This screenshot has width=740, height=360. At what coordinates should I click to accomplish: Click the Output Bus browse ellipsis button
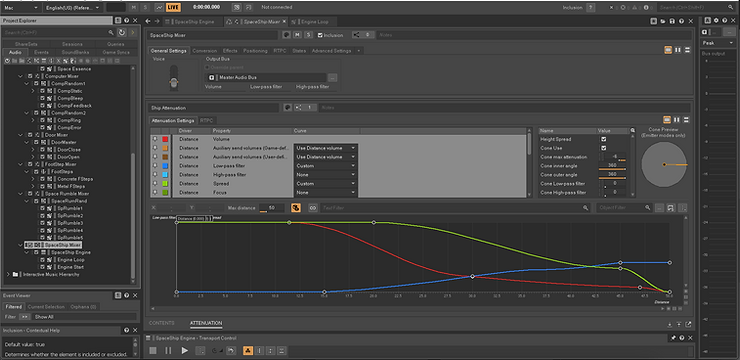tap(332, 77)
